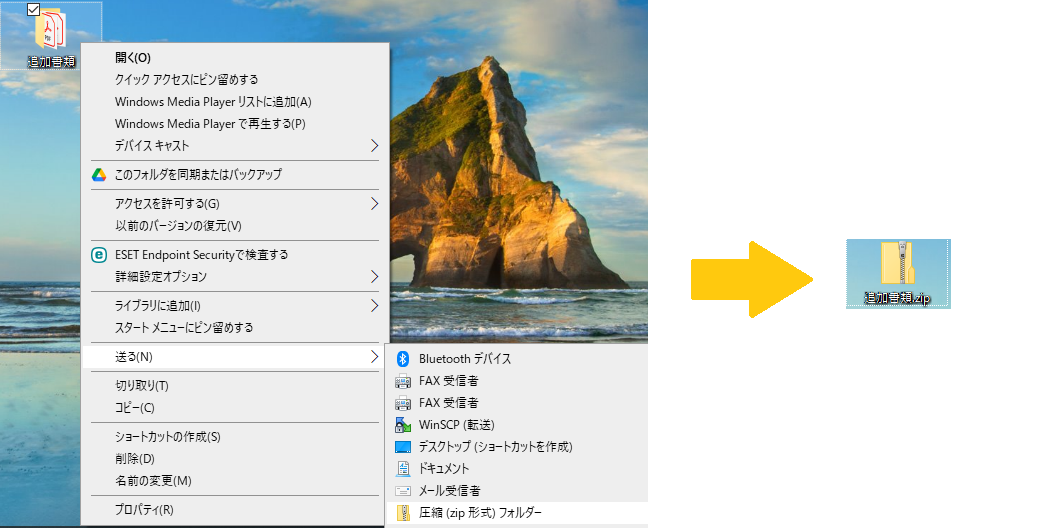Viewport: 1061px width, 532px height.
Task: Expand the 送る(N) submenu arrow
Action: click(x=374, y=357)
